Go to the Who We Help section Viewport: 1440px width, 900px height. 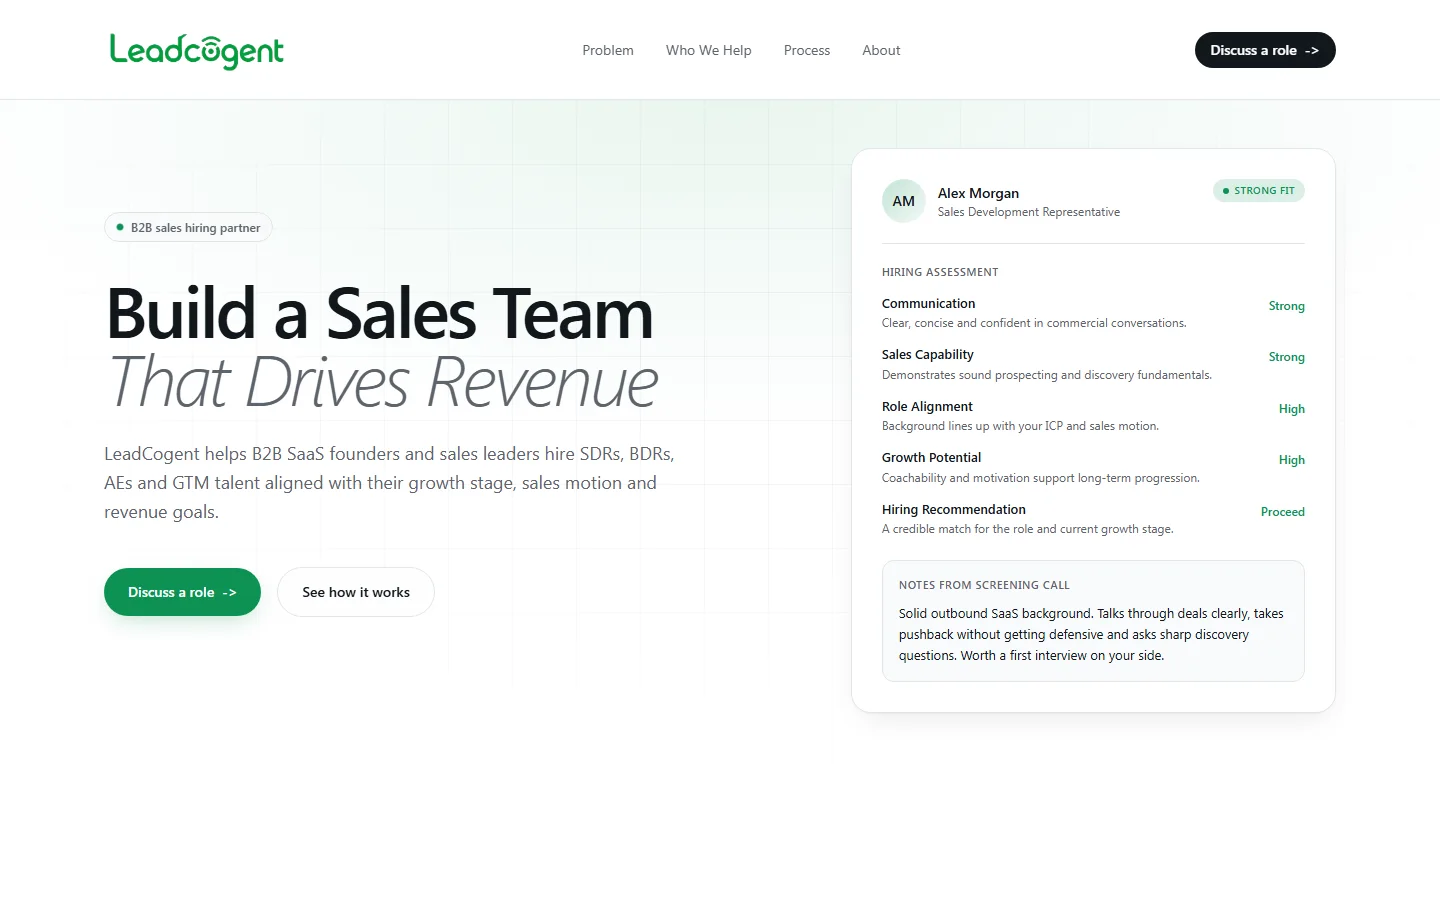709,50
